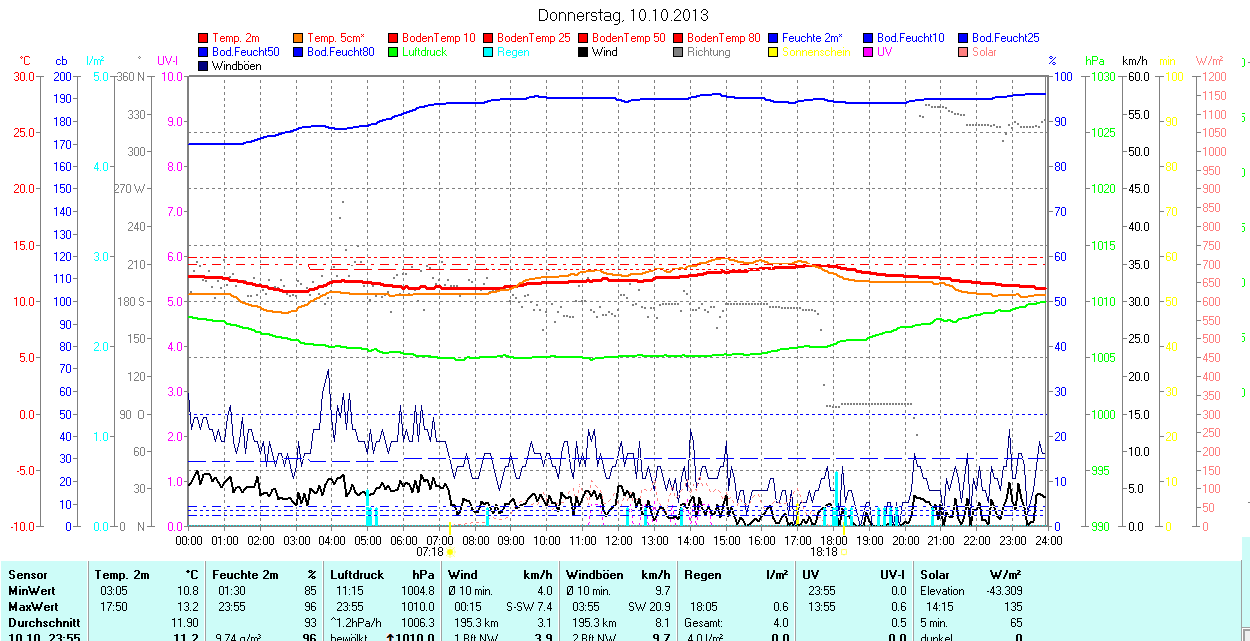Click the black Wind legend square
Viewport: 1250px width, 641px height.
tap(583, 52)
